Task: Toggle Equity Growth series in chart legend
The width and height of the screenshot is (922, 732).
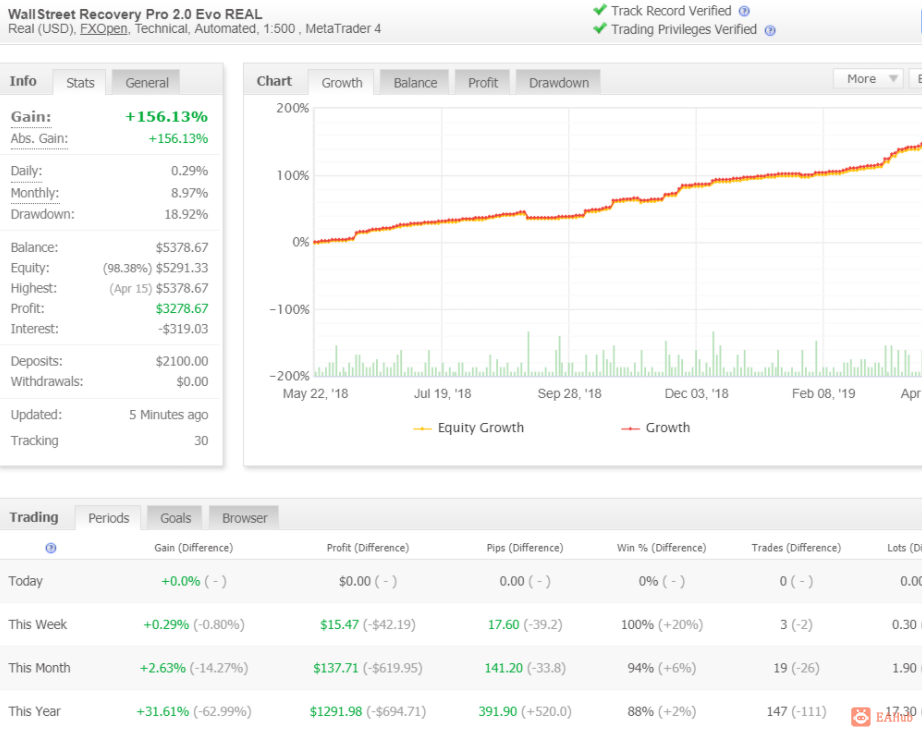Action: 469,428
